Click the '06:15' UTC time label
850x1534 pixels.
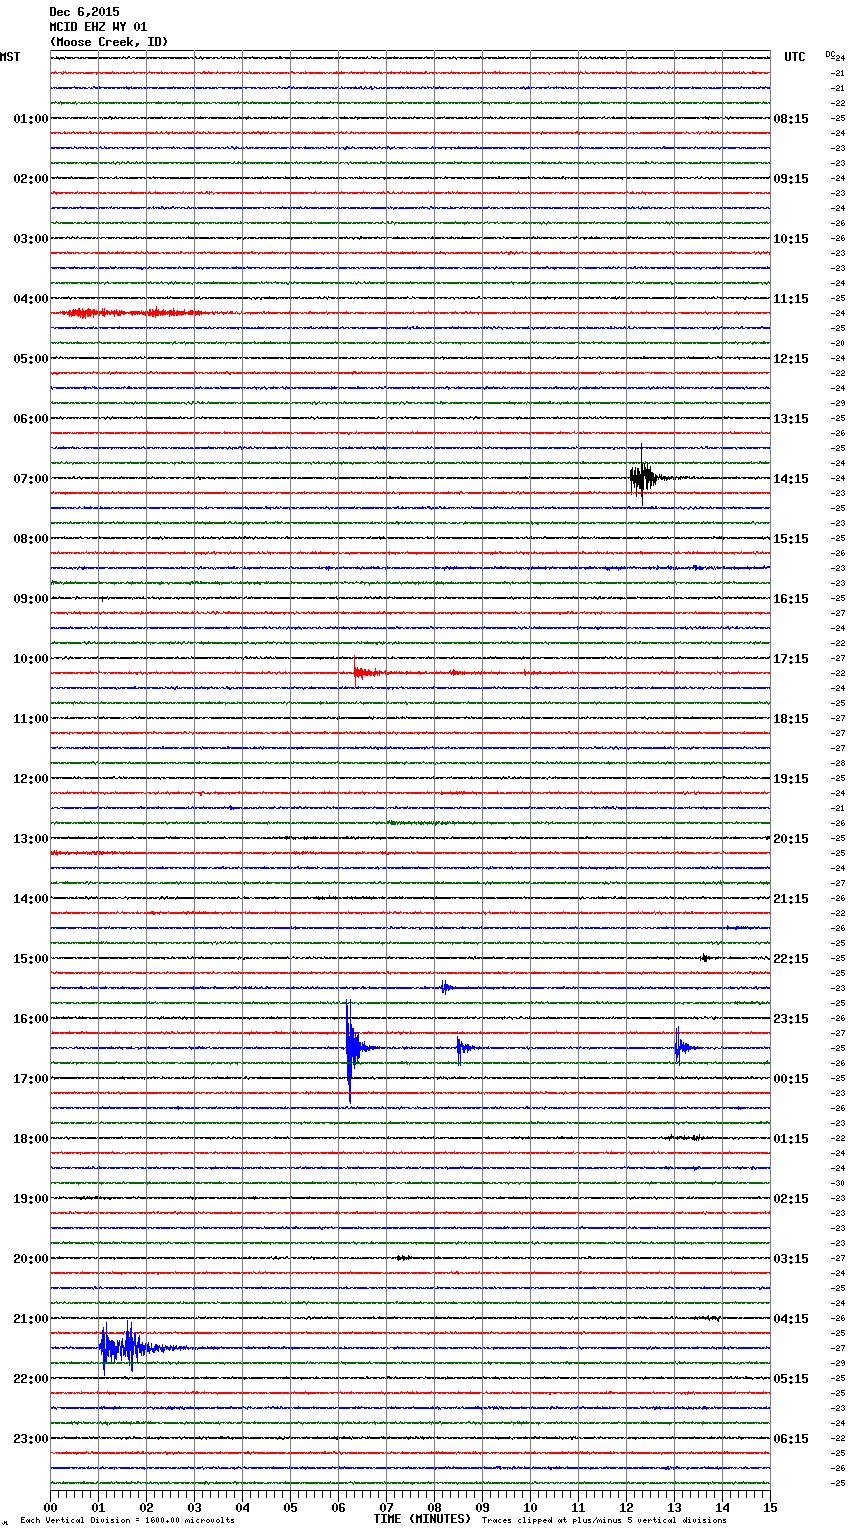(791, 1439)
